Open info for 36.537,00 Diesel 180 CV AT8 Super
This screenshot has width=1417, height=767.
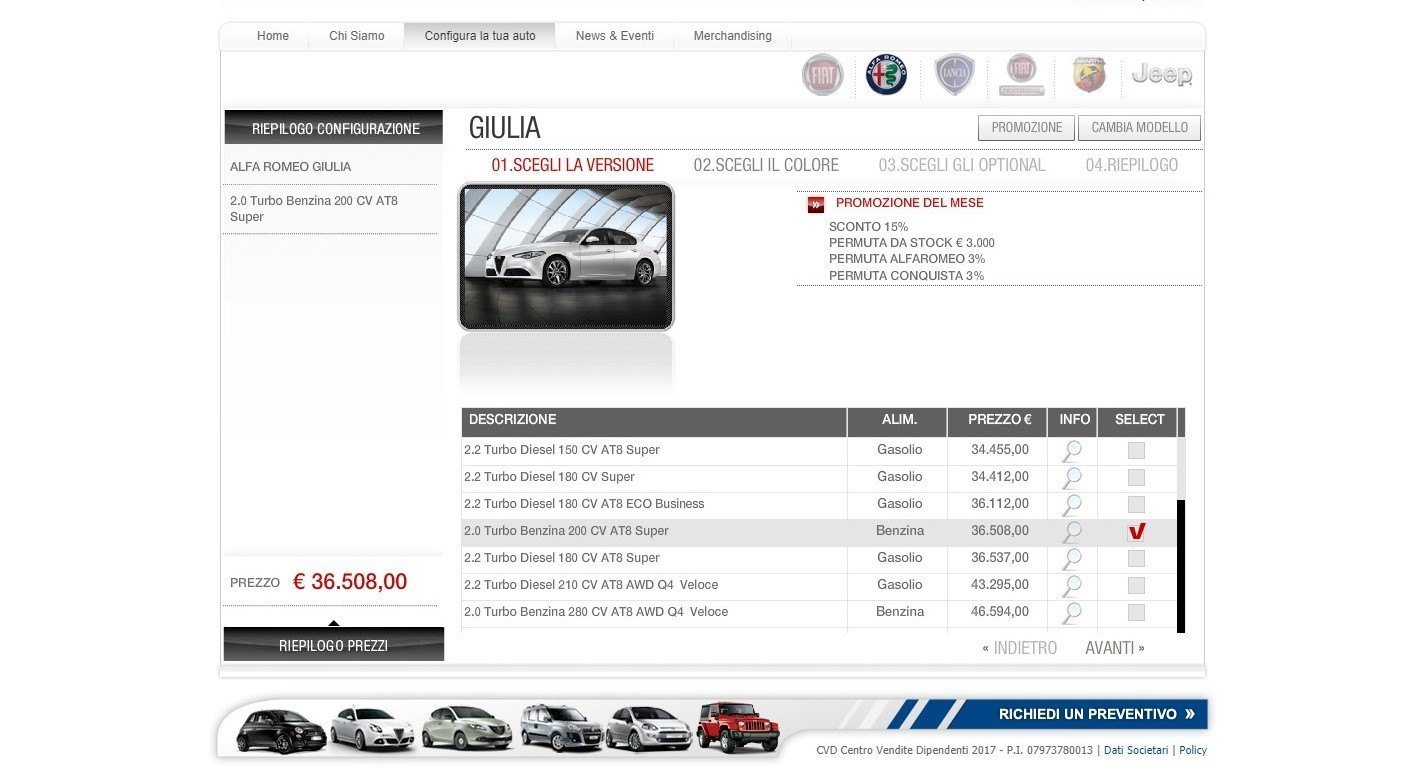[1072, 559]
